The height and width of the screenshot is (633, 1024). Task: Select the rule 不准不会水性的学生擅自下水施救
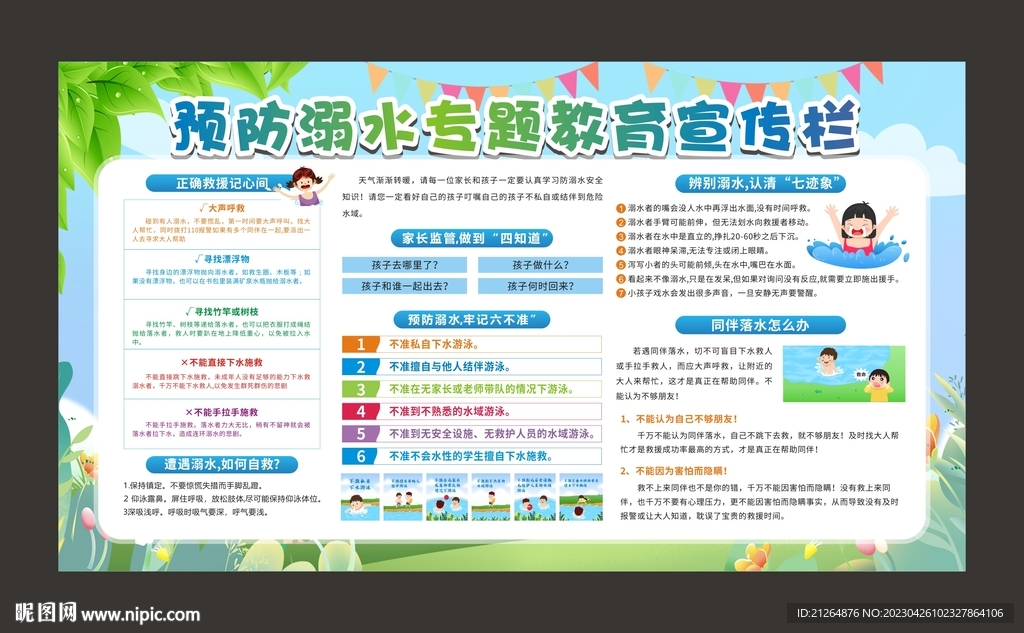(x=472, y=456)
